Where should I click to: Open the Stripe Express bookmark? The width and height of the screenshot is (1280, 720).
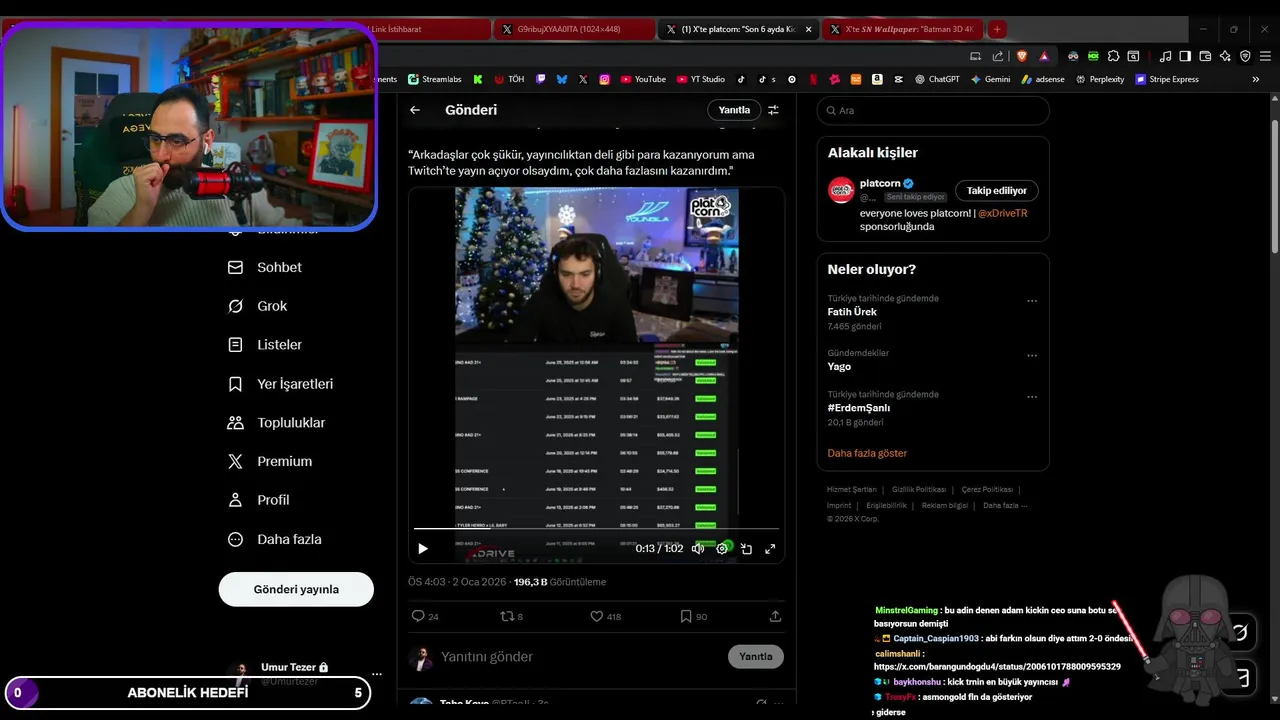1167,79
